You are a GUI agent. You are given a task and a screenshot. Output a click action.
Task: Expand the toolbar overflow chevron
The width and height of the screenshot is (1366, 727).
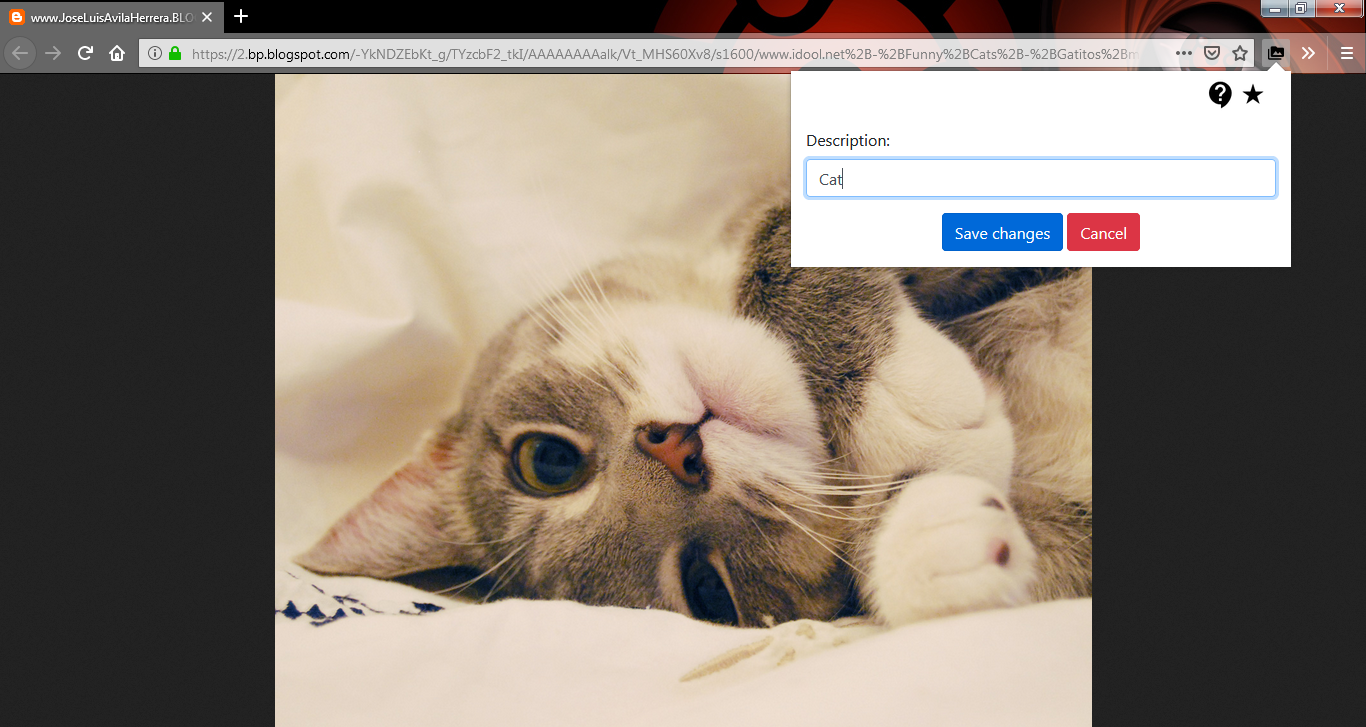(x=1308, y=53)
